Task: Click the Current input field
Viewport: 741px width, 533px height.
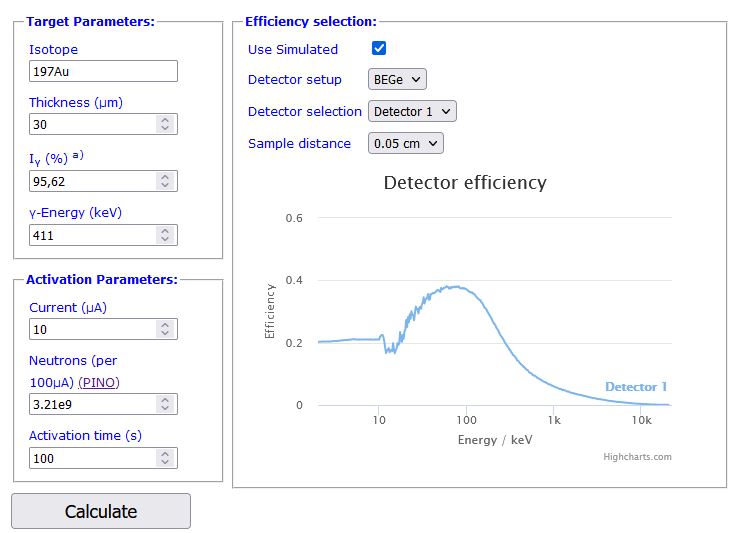Action: point(92,329)
